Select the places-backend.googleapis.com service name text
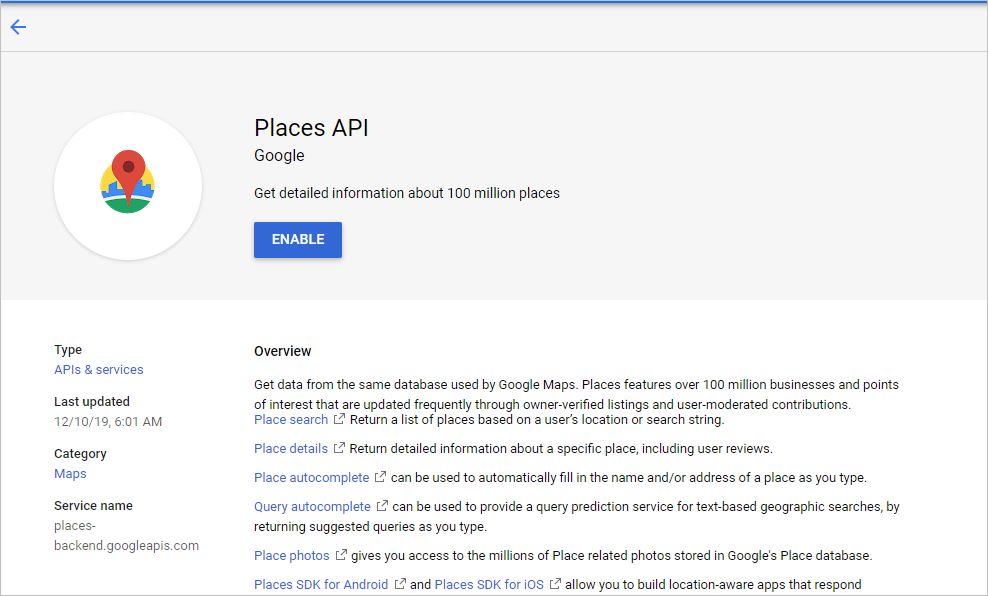This screenshot has width=988, height=596. [127, 533]
